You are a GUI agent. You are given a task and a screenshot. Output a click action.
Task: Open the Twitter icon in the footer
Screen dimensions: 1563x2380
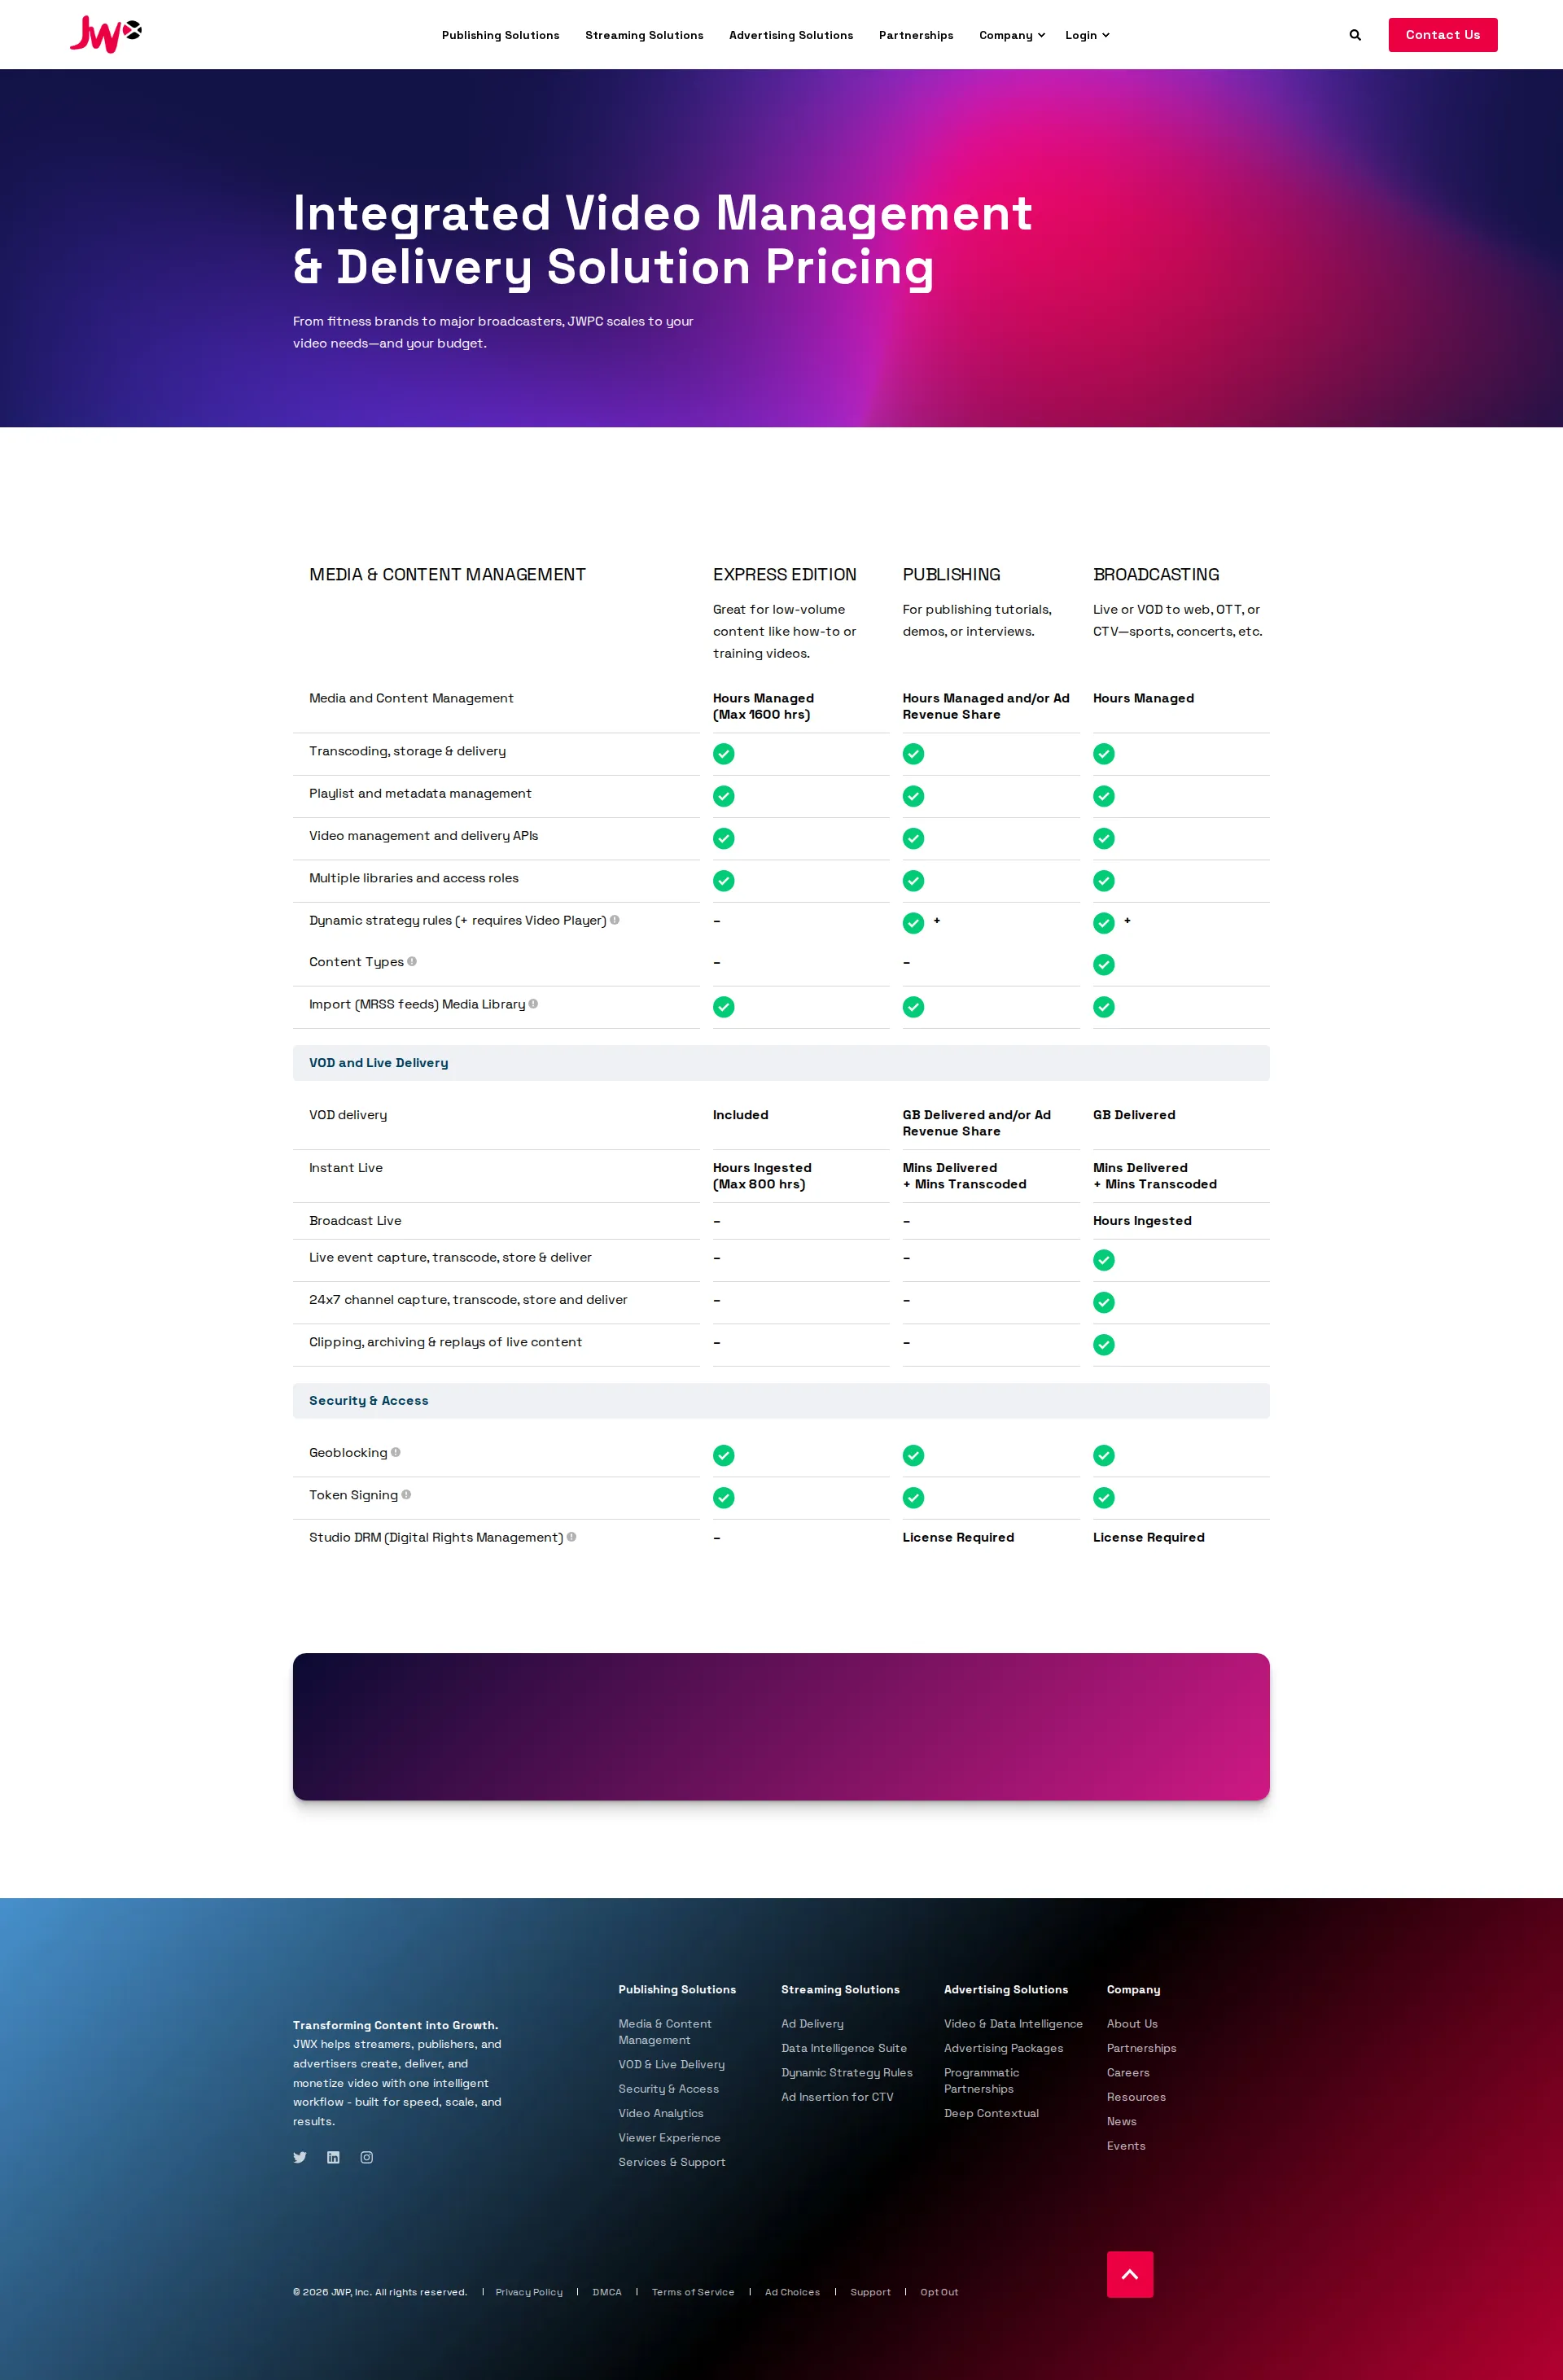coord(300,2157)
